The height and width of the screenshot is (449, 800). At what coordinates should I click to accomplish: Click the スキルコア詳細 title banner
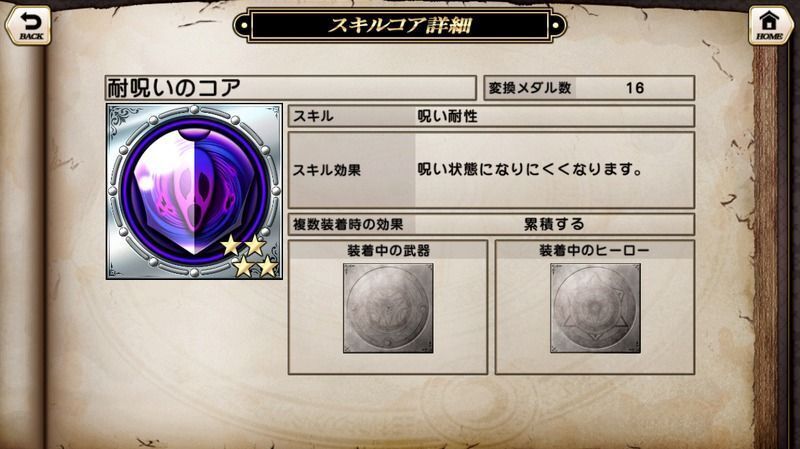click(x=399, y=25)
